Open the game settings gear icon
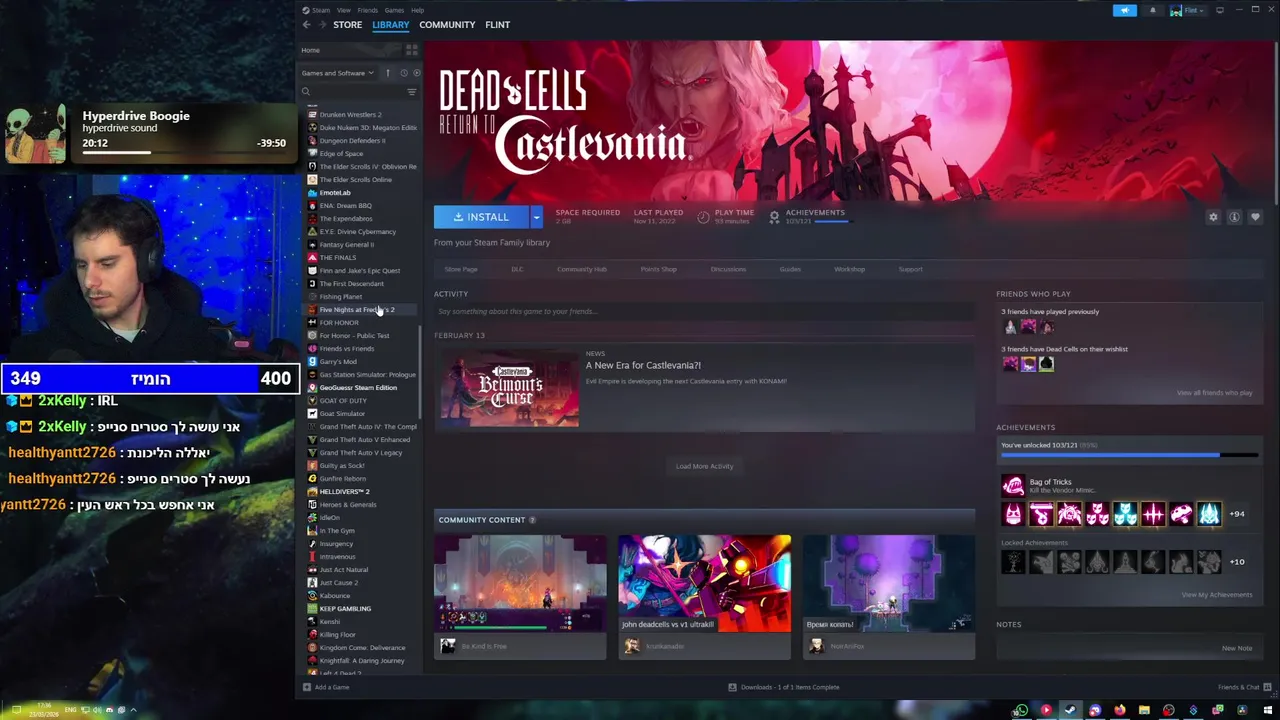Image resolution: width=1280 pixels, height=720 pixels. [x=1213, y=217]
